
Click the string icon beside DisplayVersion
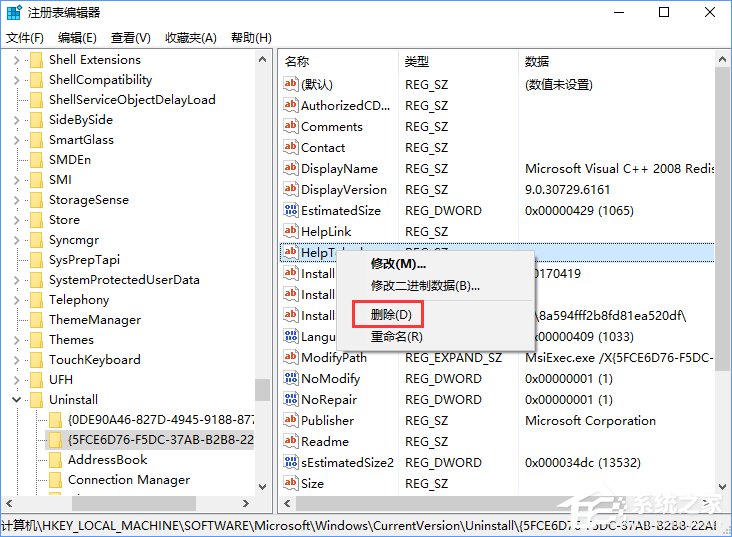pos(290,189)
